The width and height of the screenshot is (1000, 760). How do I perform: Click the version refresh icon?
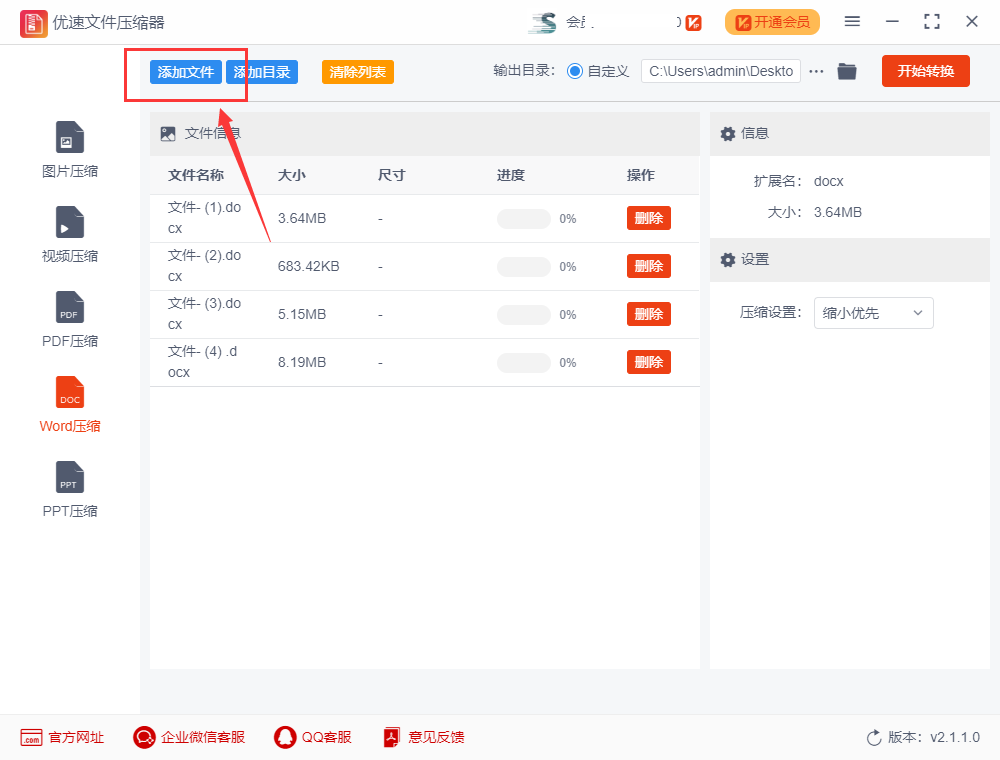coord(874,738)
